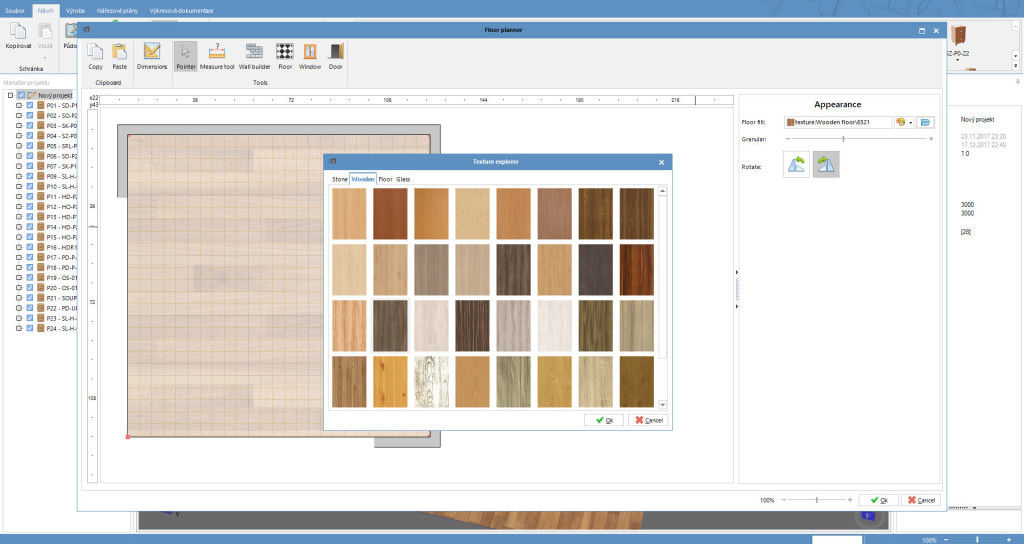The width and height of the screenshot is (1024, 544).
Task: Switch to the Glass texture tab
Action: pos(403,179)
